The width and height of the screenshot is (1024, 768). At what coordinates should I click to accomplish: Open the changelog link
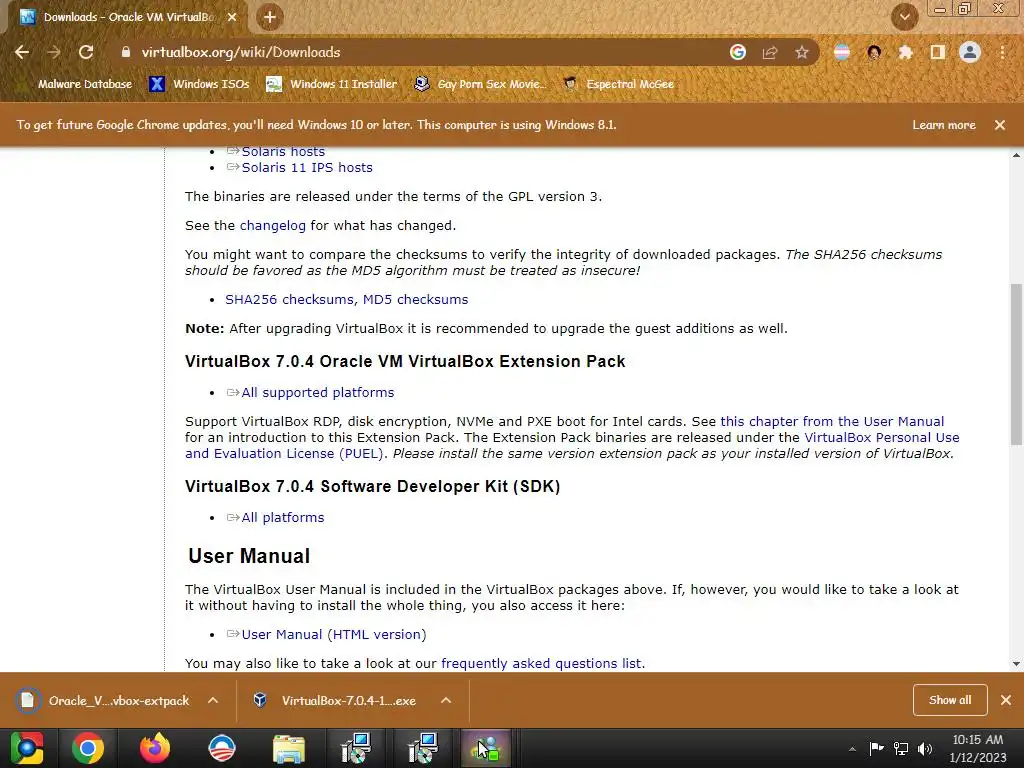coord(272,225)
